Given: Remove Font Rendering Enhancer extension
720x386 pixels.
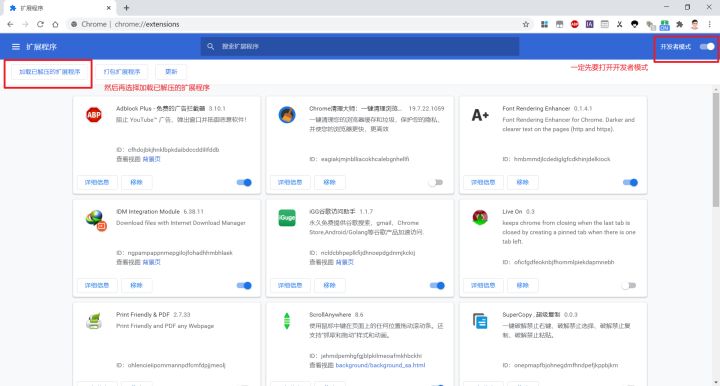Looking at the screenshot, I should click(x=523, y=182).
